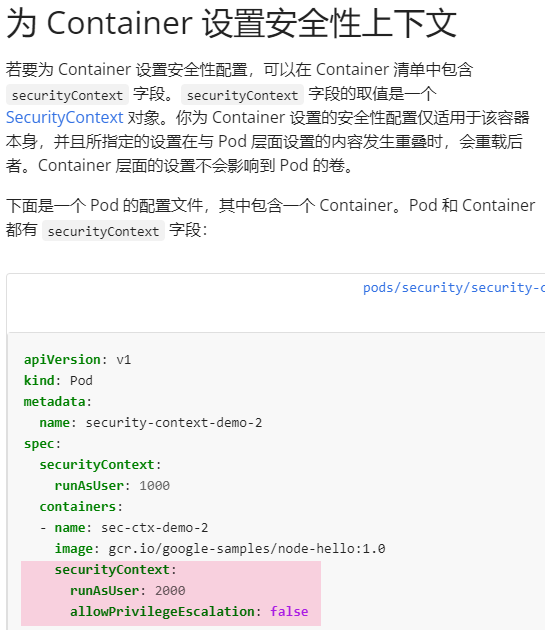This screenshot has width=545, height=630.
Task: Click the highlighted container securityContext key
Action: pos(112,569)
